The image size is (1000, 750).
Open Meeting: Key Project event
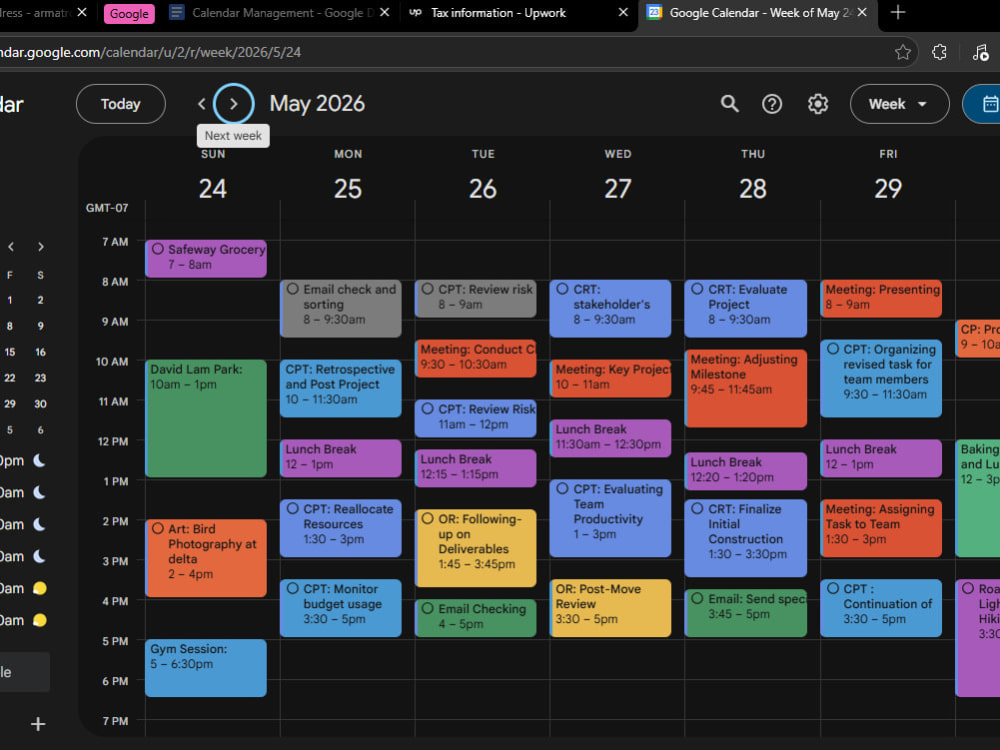(x=611, y=378)
